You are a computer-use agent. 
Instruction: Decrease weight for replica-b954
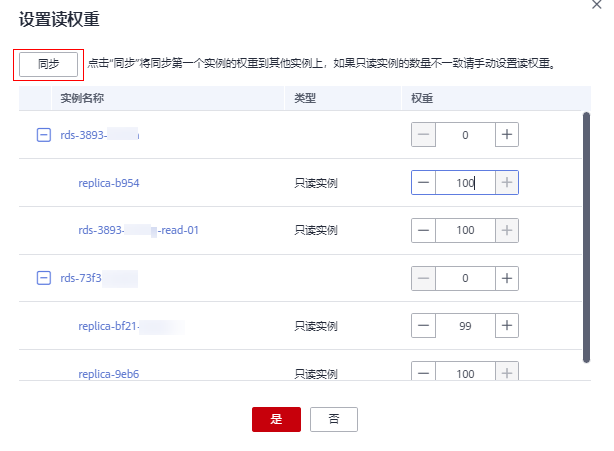pyautogui.click(x=423, y=183)
